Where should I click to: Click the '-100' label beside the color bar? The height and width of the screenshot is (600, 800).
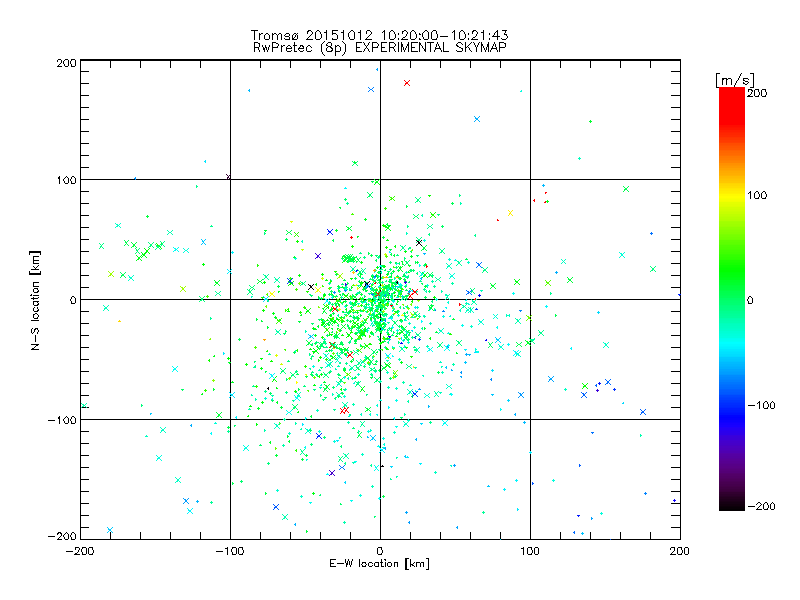pyautogui.click(x=761, y=405)
